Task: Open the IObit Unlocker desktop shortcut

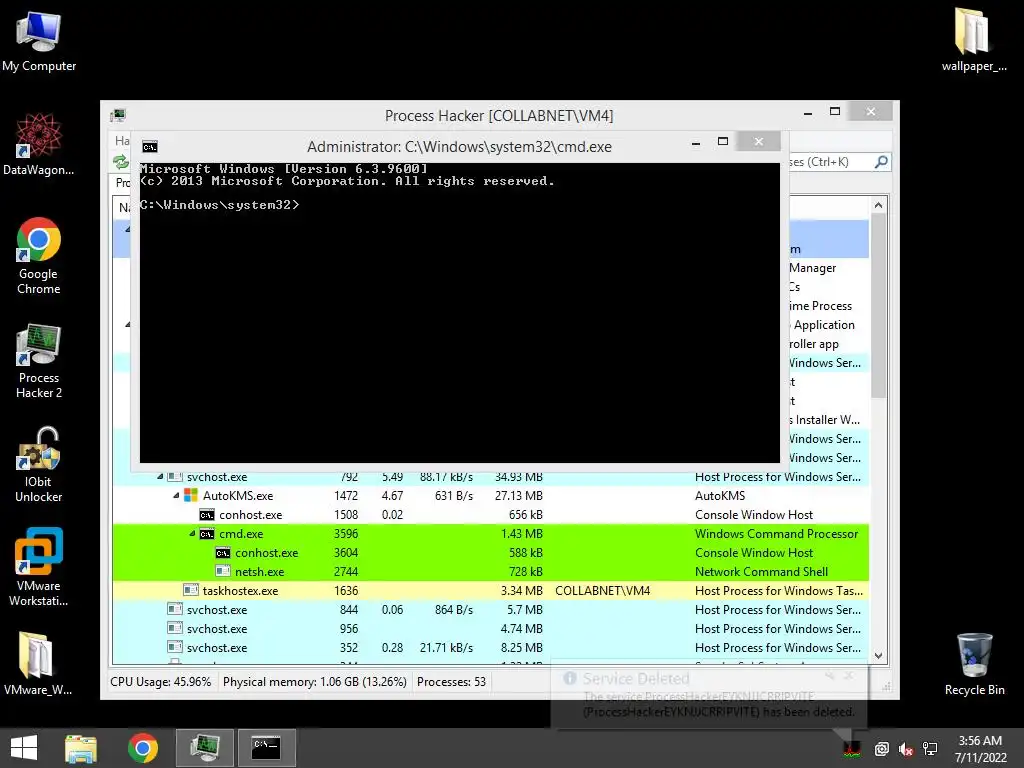Action: 39,465
